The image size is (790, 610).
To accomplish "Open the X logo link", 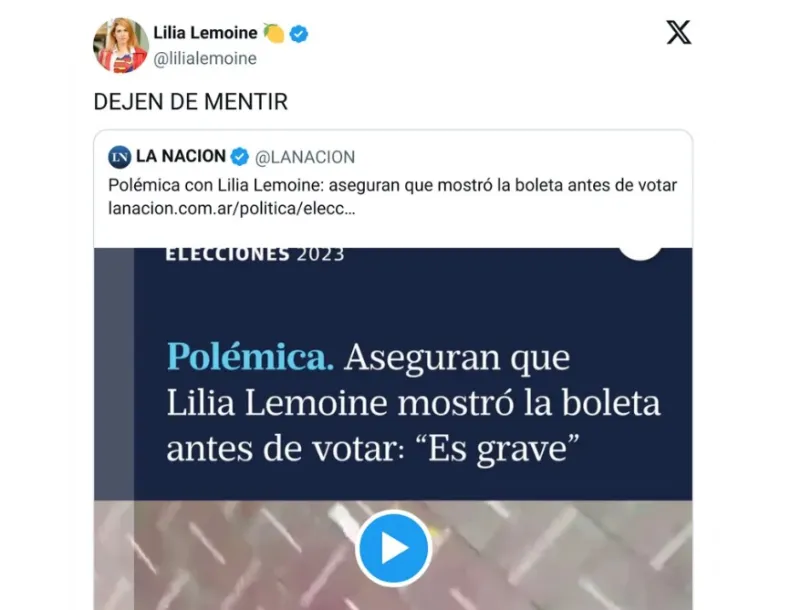I will [679, 33].
